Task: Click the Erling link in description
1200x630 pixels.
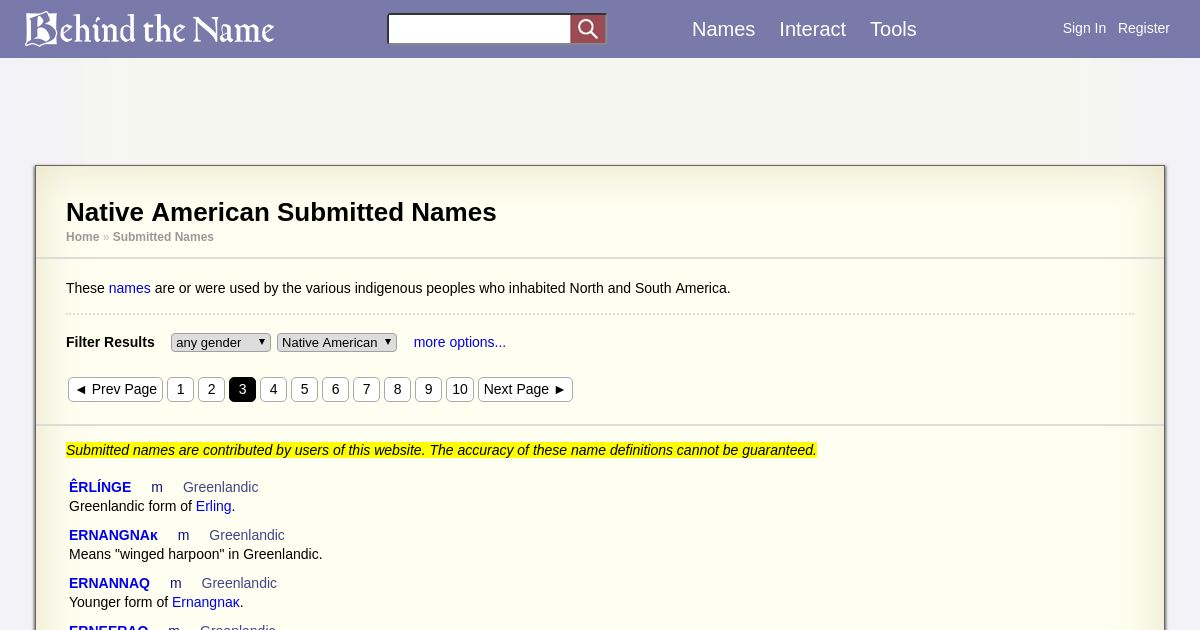Action: coord(213,506)
